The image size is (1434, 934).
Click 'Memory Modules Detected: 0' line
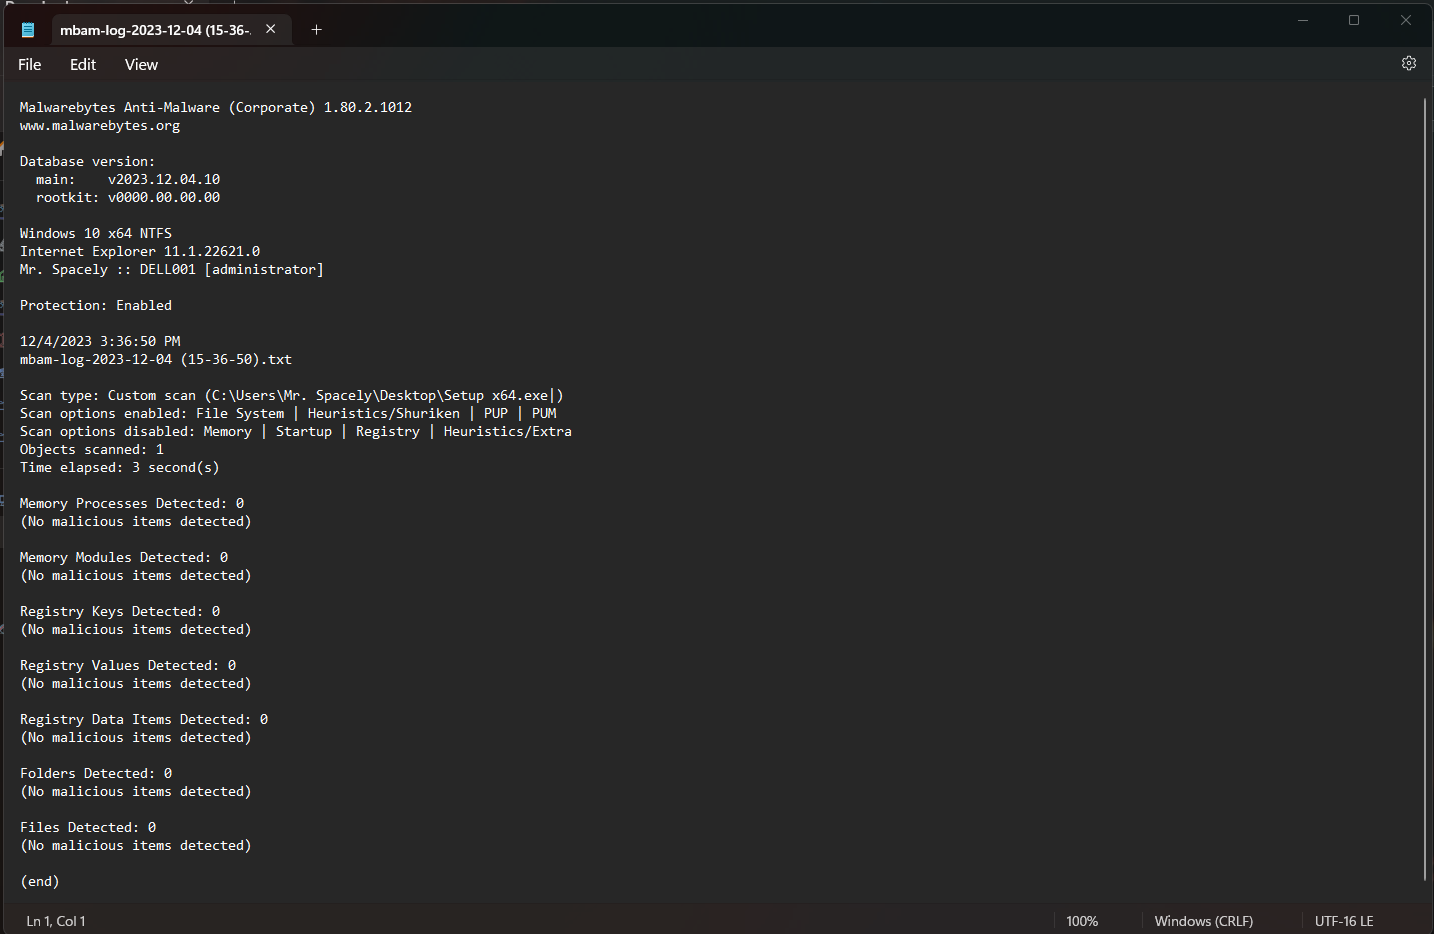click(x=124, y=557)
